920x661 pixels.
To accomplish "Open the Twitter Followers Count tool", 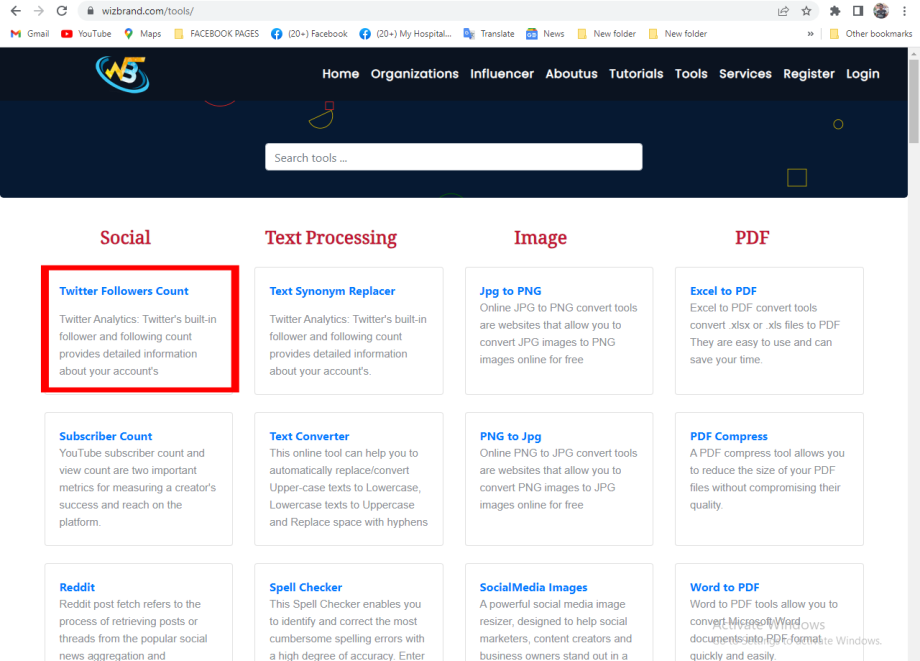I will (123, 290).
